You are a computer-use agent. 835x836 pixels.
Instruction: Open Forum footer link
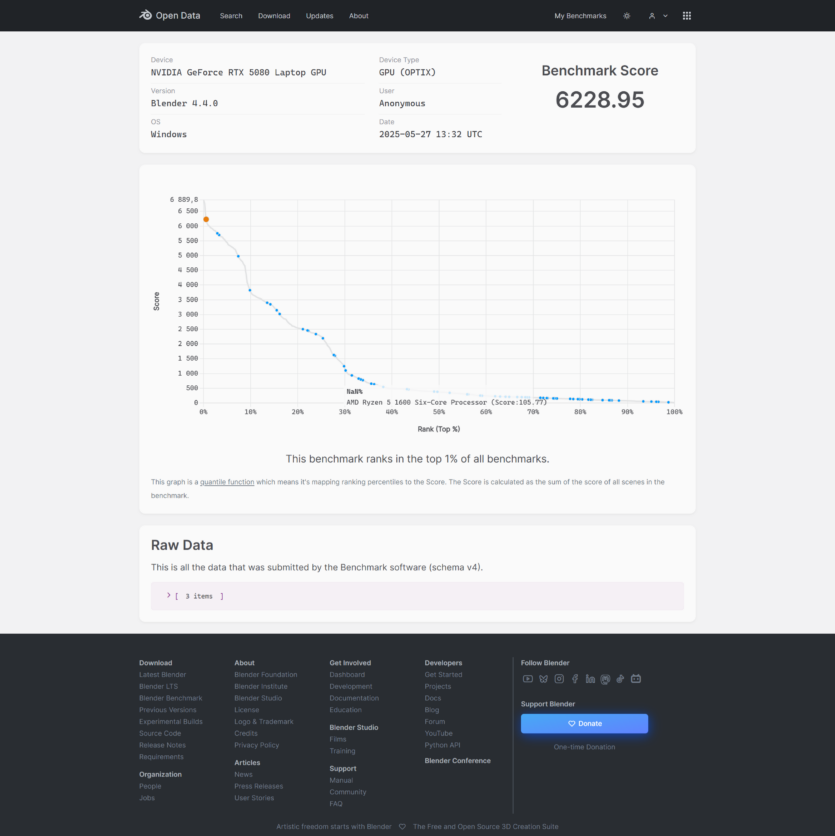tap(435, 721)
